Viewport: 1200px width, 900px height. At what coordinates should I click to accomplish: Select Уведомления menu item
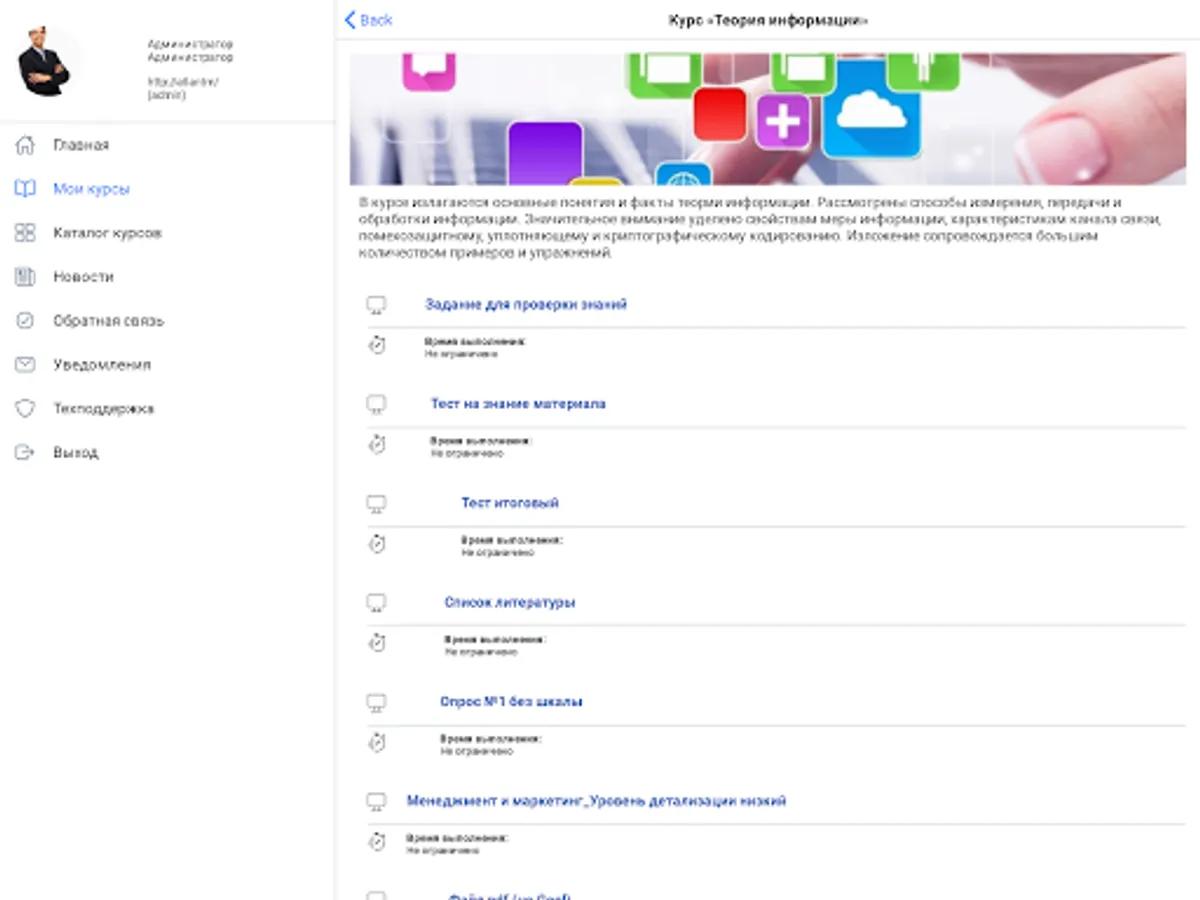(102, 365)
